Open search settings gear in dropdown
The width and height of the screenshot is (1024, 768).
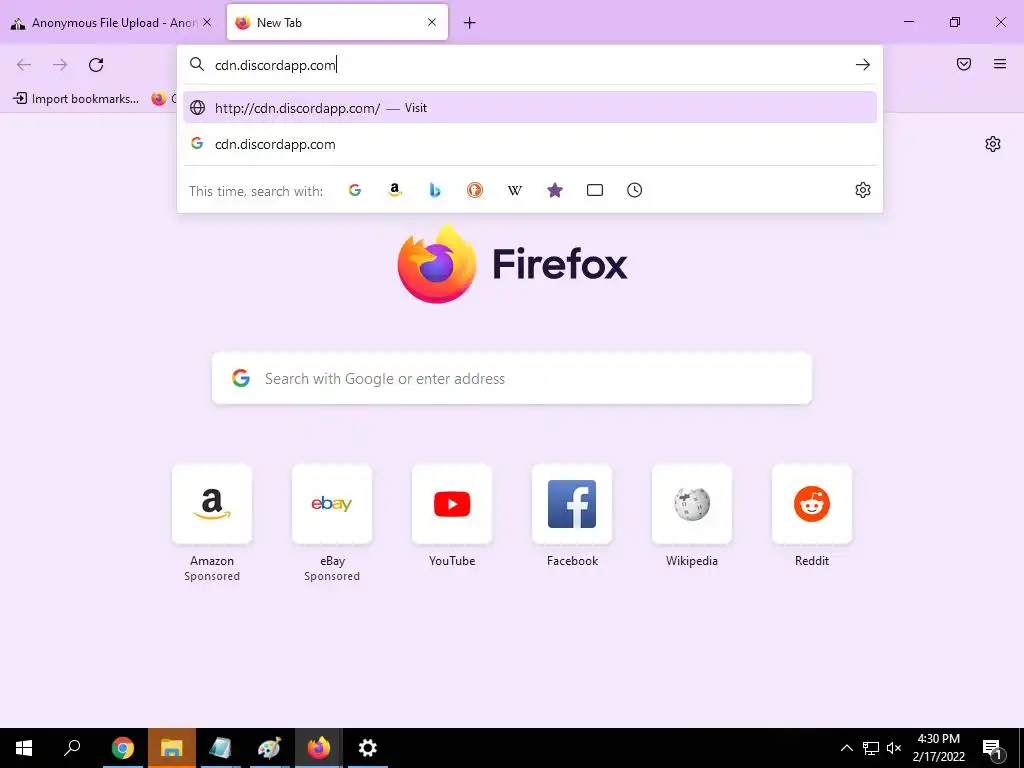pos(863,190)
